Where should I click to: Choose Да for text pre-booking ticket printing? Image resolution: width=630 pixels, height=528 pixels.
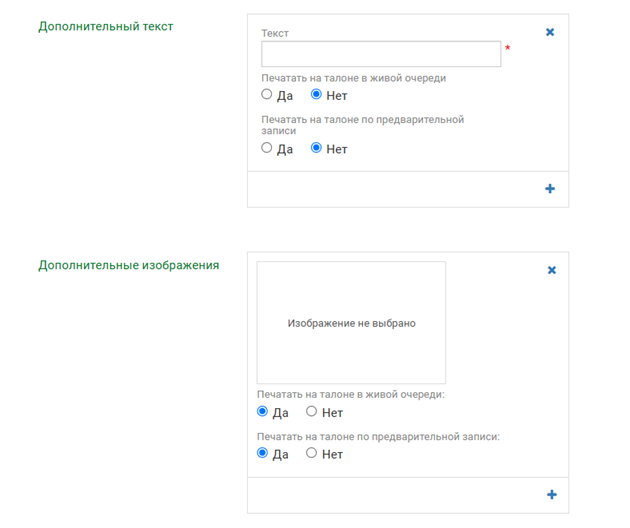tap(267, 148)
